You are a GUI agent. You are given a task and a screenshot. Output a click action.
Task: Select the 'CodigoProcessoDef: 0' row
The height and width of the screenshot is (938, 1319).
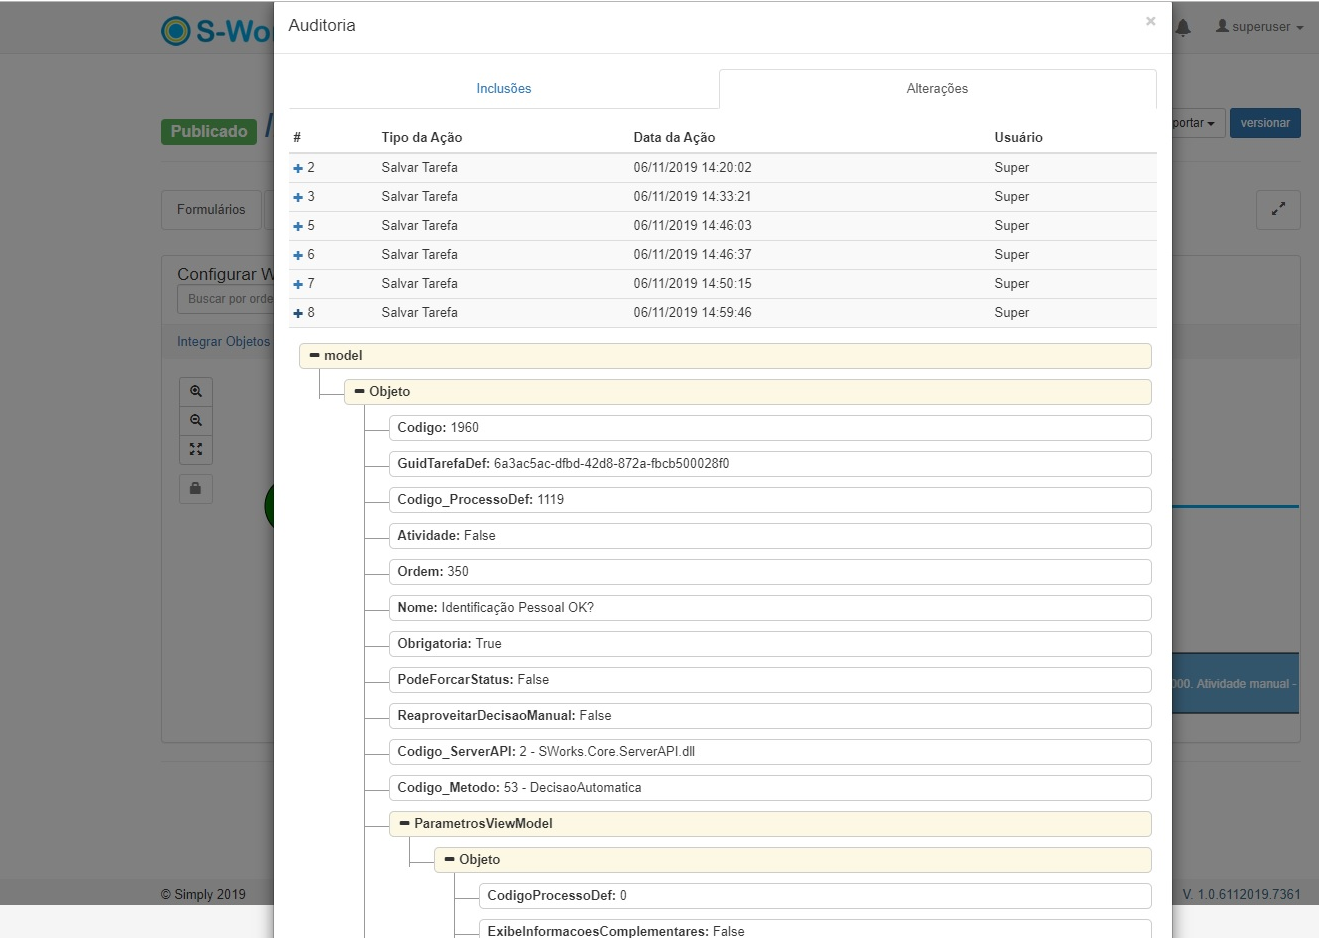(x=815, y=896)
